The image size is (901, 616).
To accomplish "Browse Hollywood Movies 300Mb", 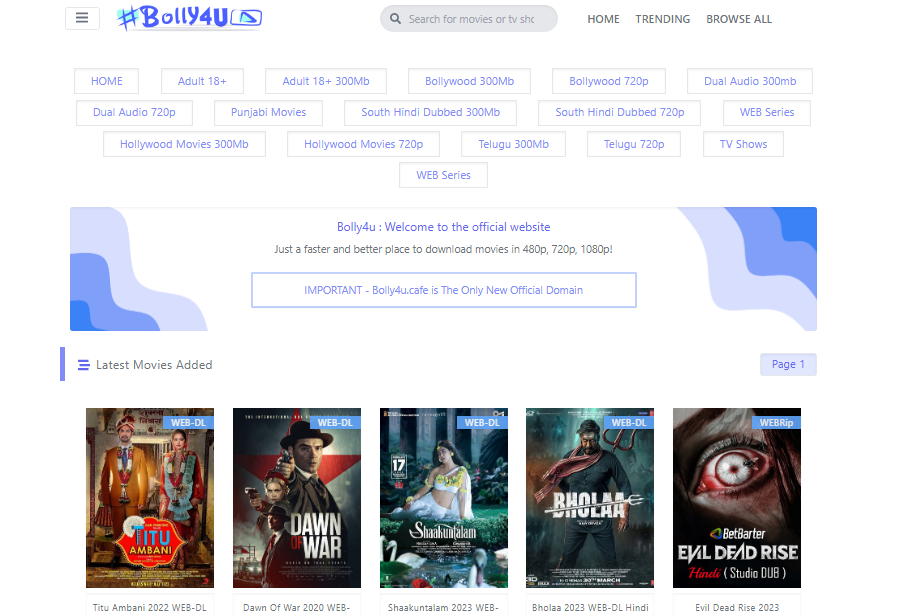I will pos(184,144).
